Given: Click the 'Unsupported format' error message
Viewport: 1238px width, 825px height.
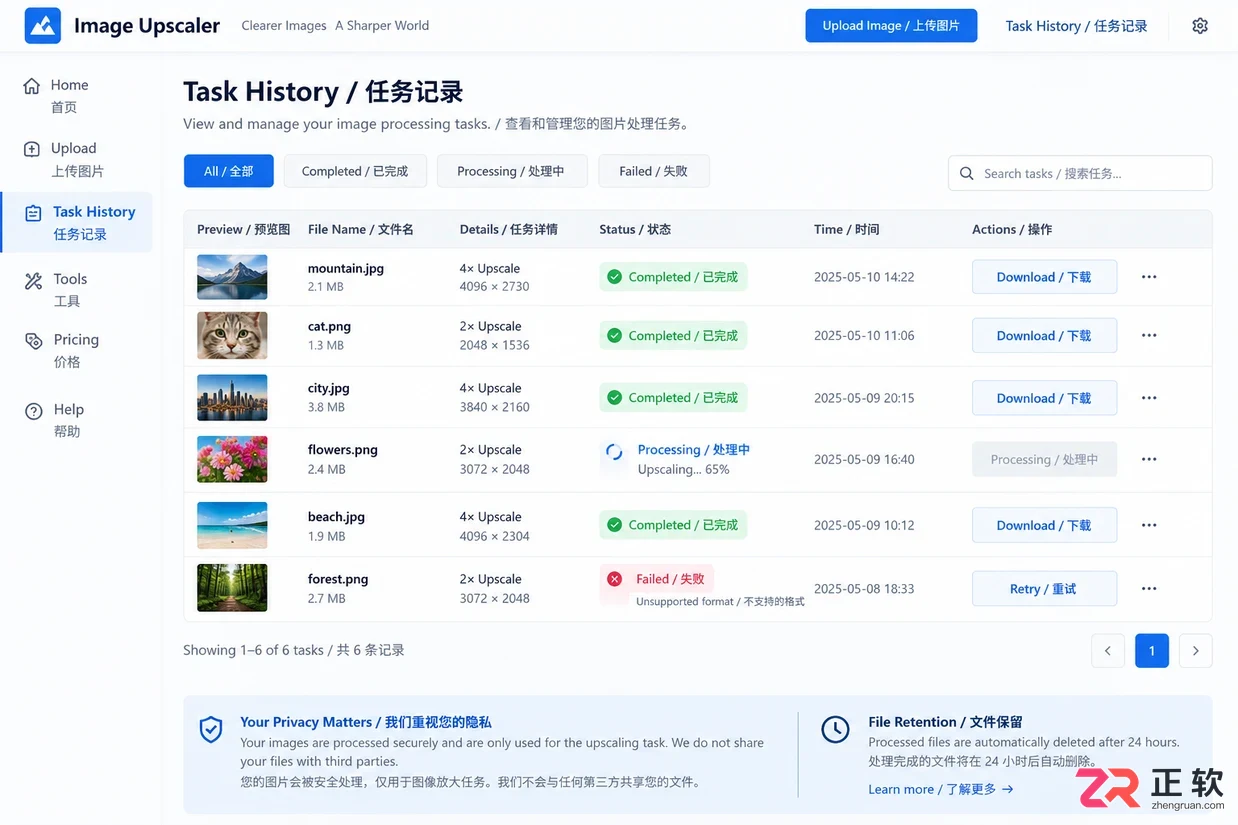Looking at the screenshot, I should pos(720,602).
